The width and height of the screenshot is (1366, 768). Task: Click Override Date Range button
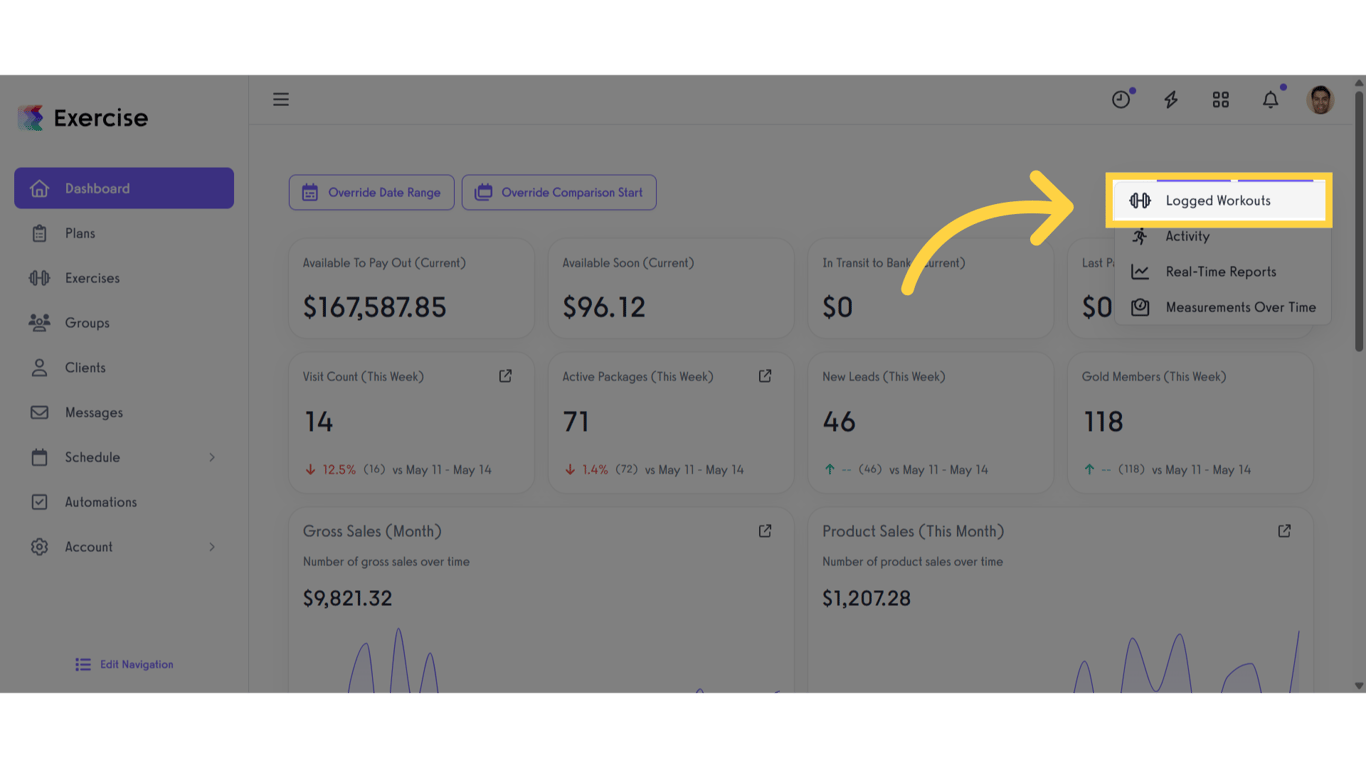(x=372, y=193)
